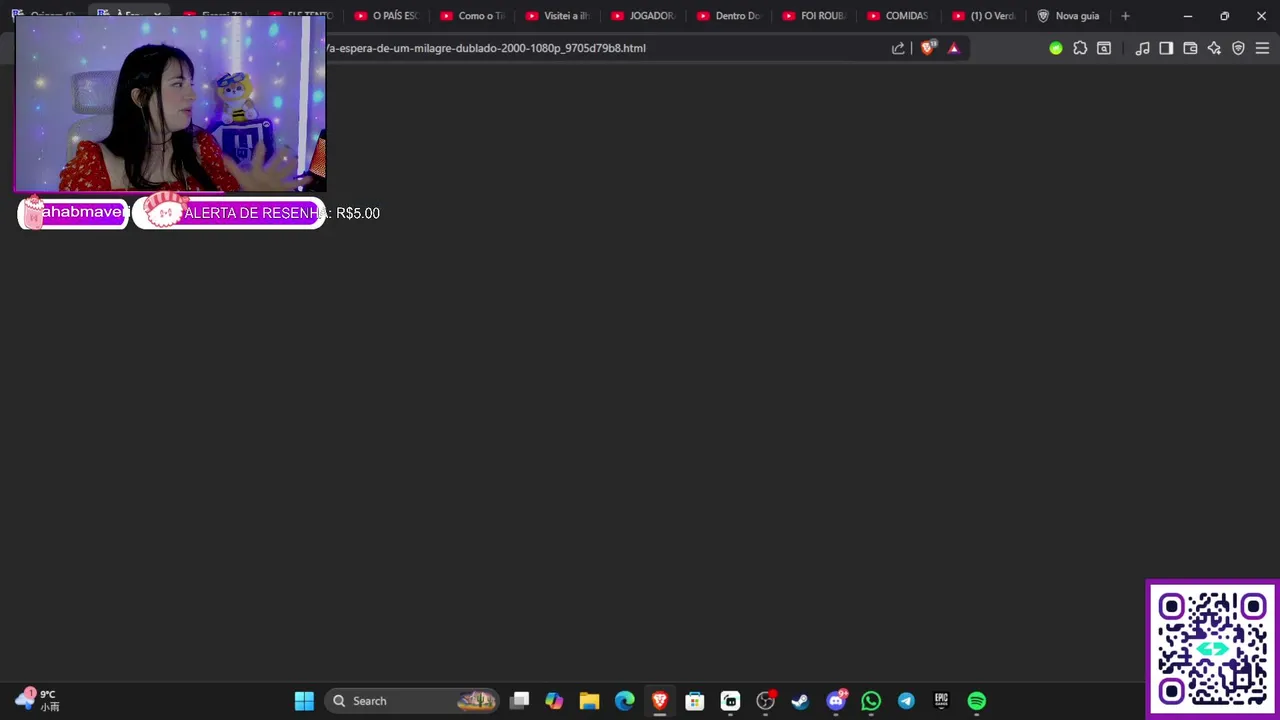The height and width of the screenshot is (720, 1280).
Task: Switch to the "Nova guia" tab
Action: (1069, 16)
